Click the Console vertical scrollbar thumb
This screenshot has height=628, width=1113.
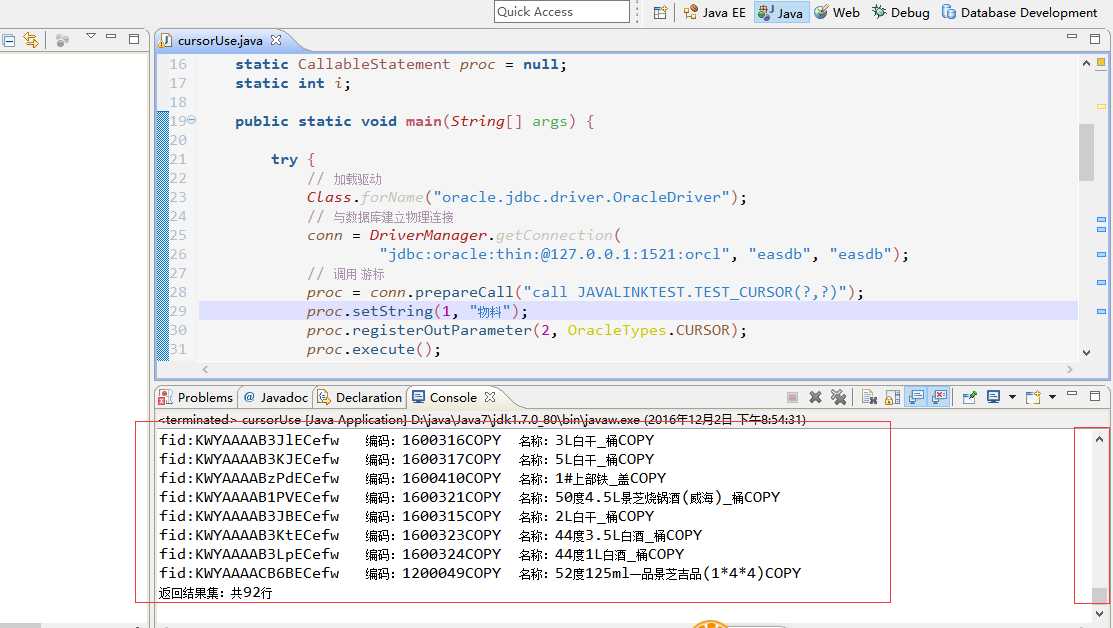1099,594
